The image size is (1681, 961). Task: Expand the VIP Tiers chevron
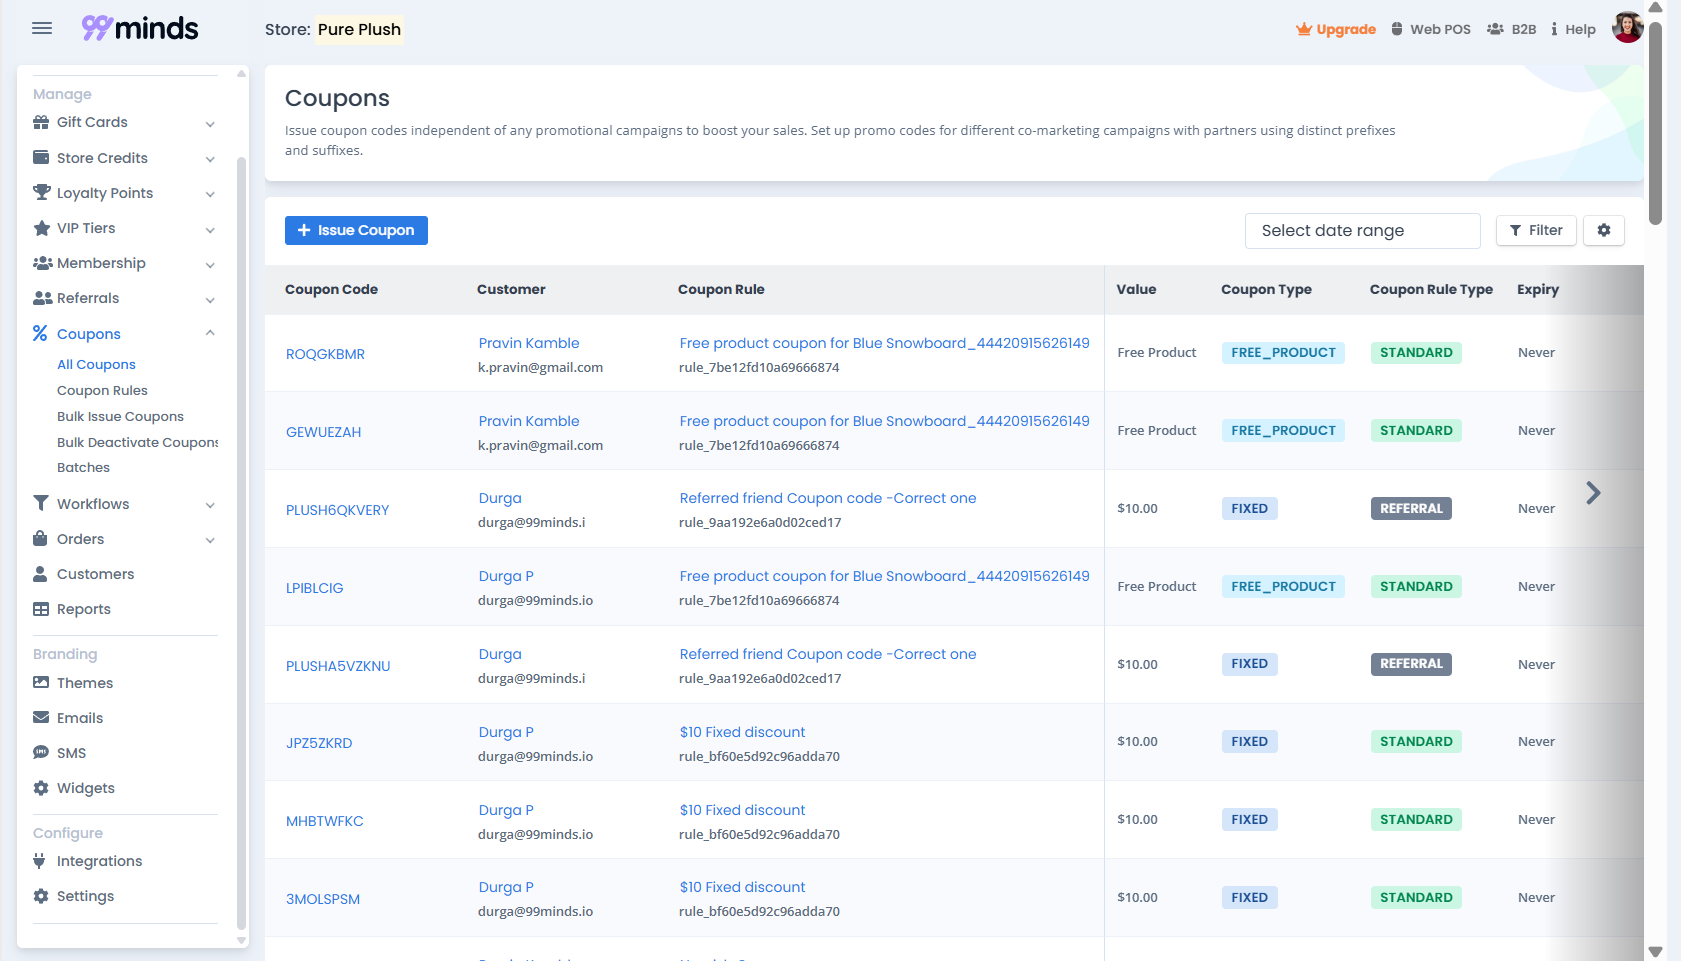point(210,230)
